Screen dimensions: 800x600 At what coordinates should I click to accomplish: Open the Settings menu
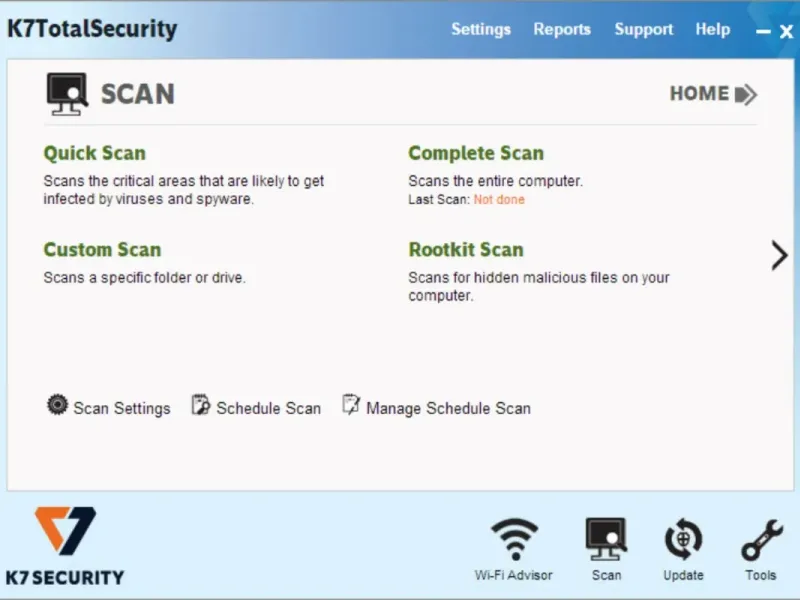click(x=481, y=29)
